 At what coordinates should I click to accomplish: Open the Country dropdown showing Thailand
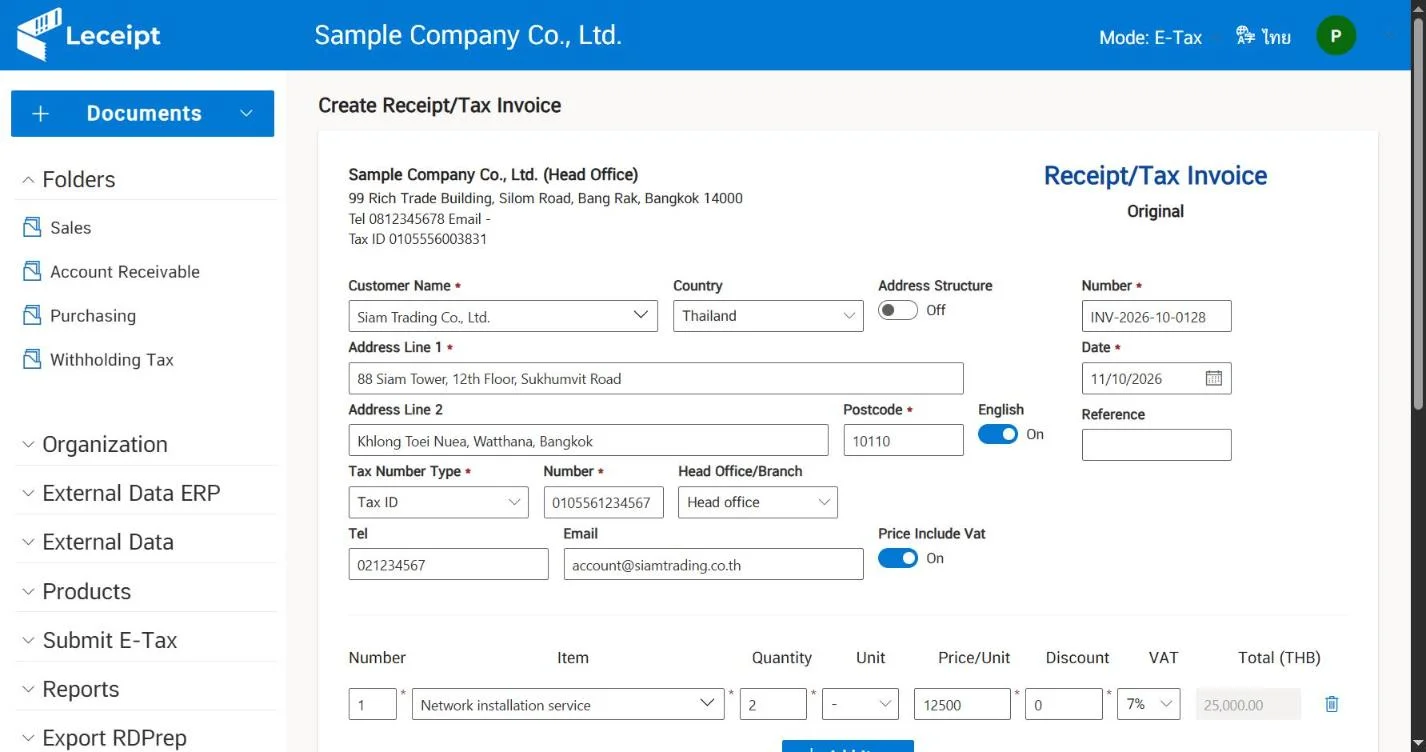(x=768, y=316)
